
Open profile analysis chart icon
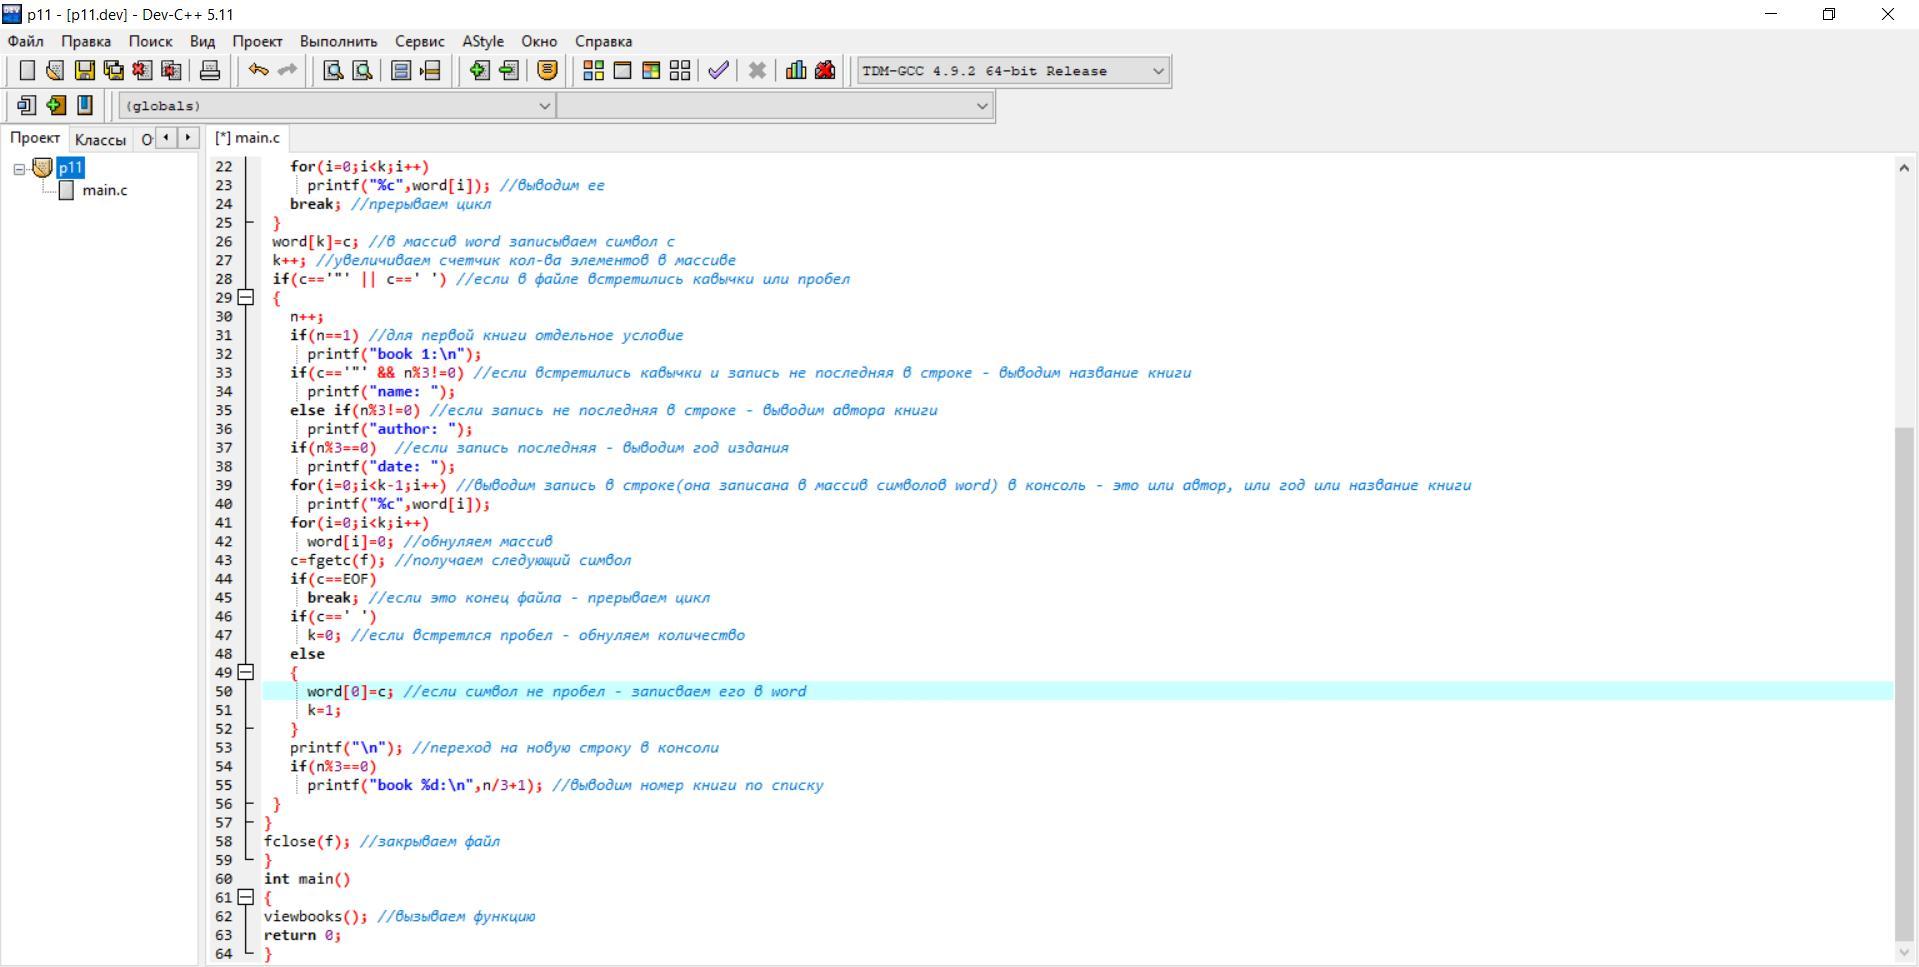pyautogui.click(x=796, y=70)
